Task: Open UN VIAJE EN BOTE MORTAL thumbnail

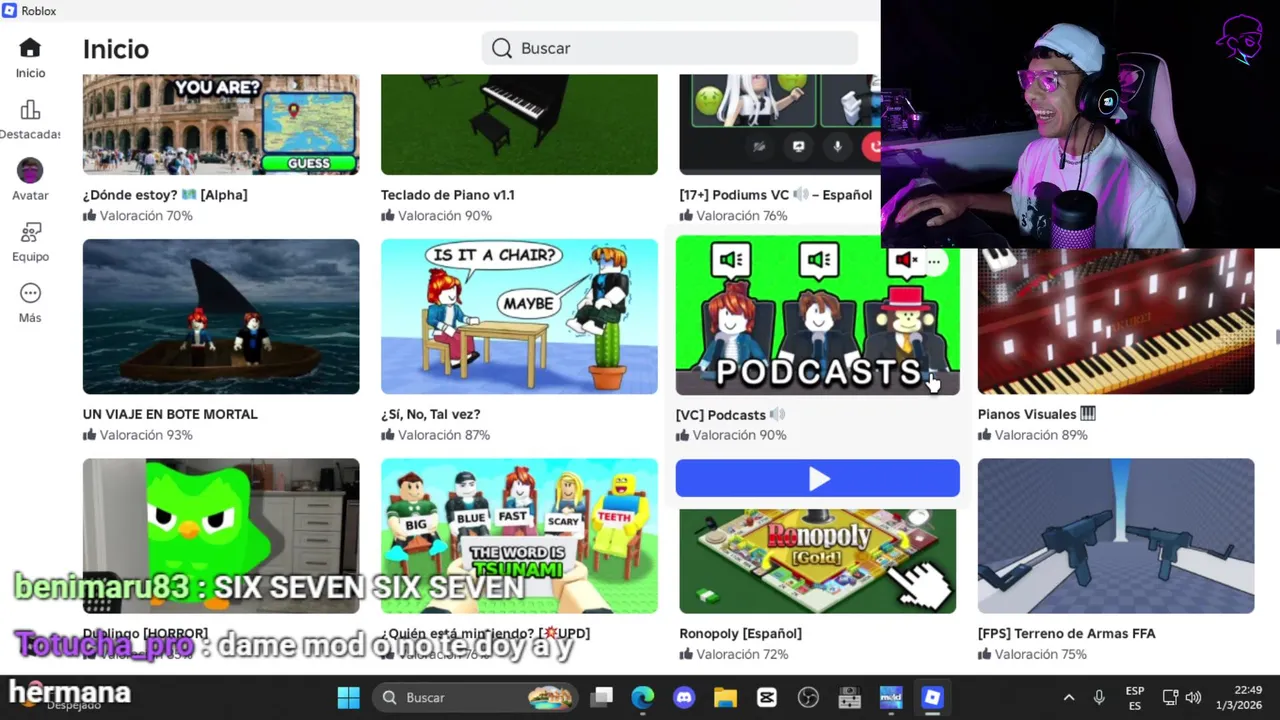Action: click(221, 316)
